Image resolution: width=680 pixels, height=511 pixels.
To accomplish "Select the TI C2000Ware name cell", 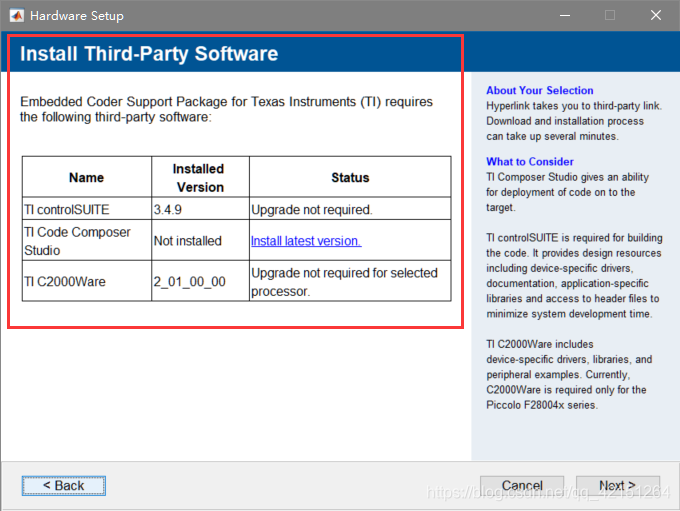I will (x=87, y=281).
